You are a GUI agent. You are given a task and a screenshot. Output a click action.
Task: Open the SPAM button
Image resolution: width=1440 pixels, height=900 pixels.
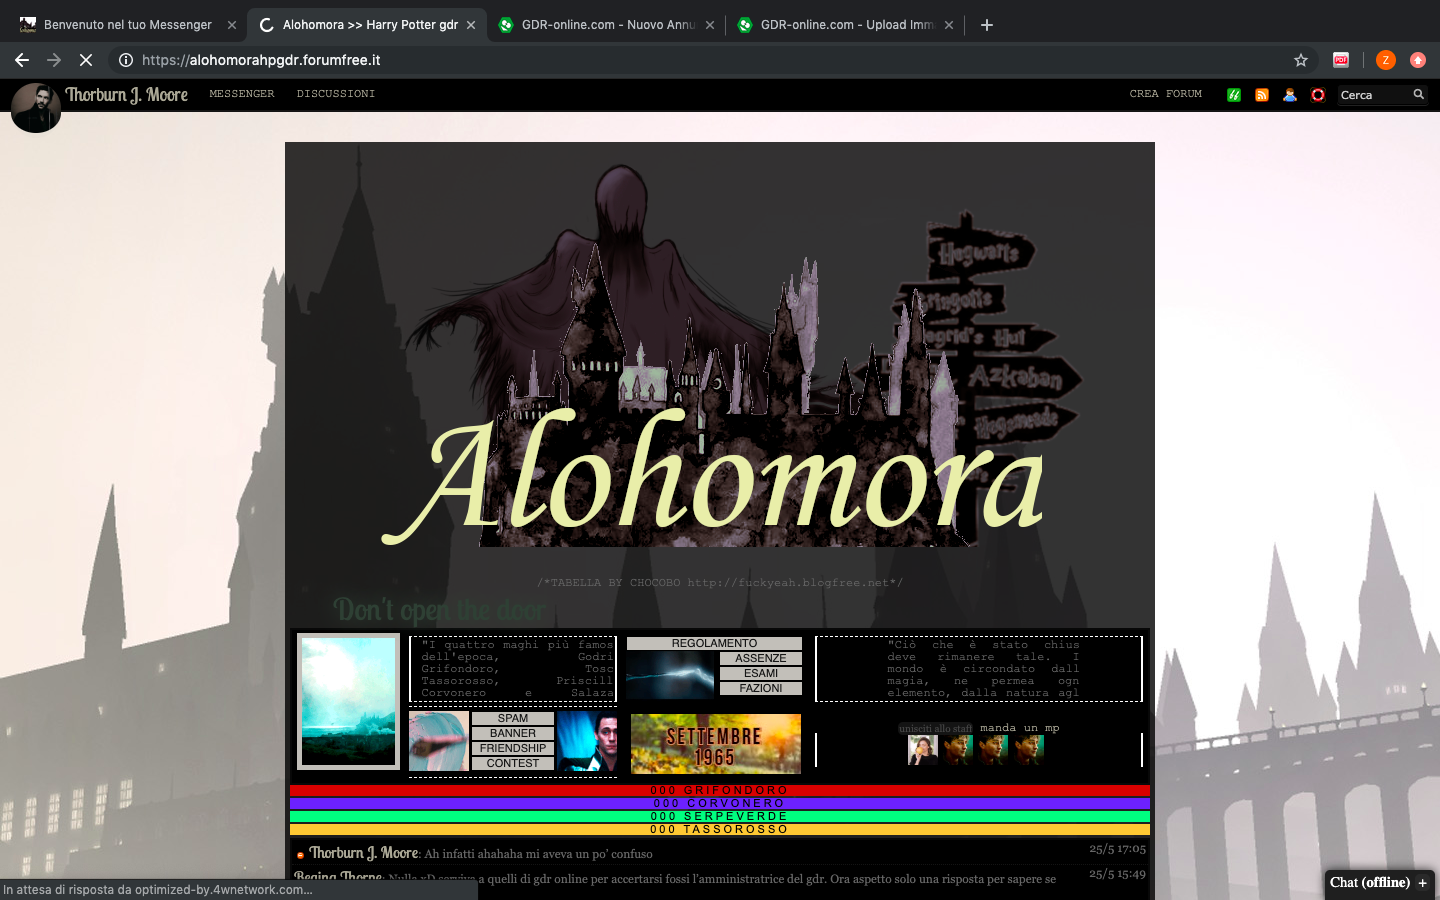[513, 718]
